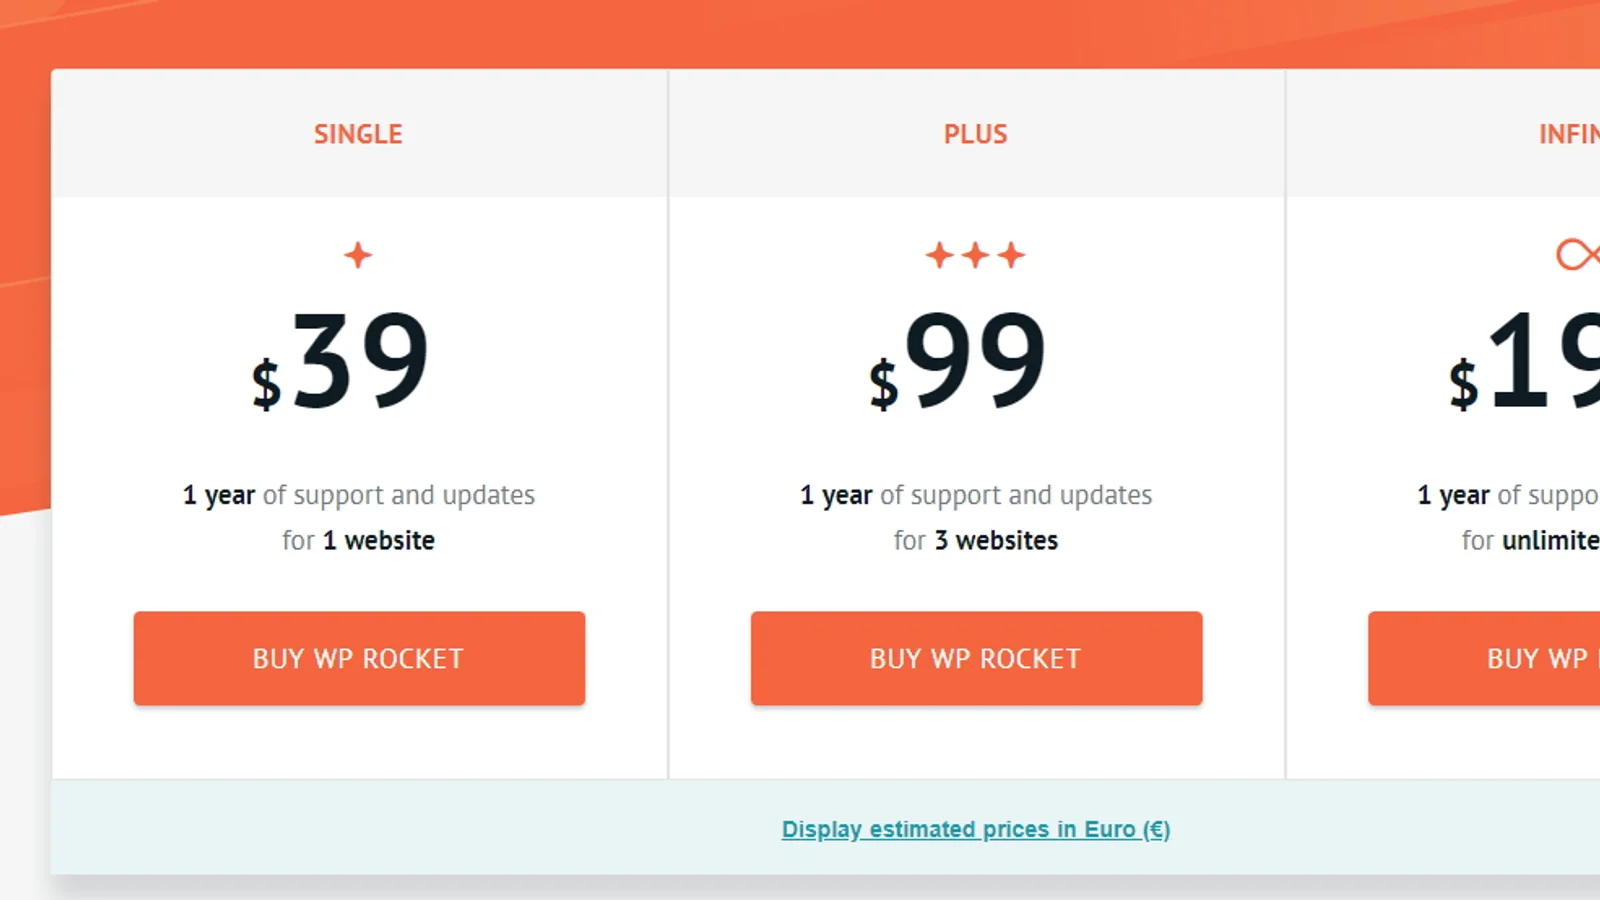This screenshot has width=1600, height=900.
Task: Buy WP Rocket Infinite plan button
Action: tap(1484, 658)
